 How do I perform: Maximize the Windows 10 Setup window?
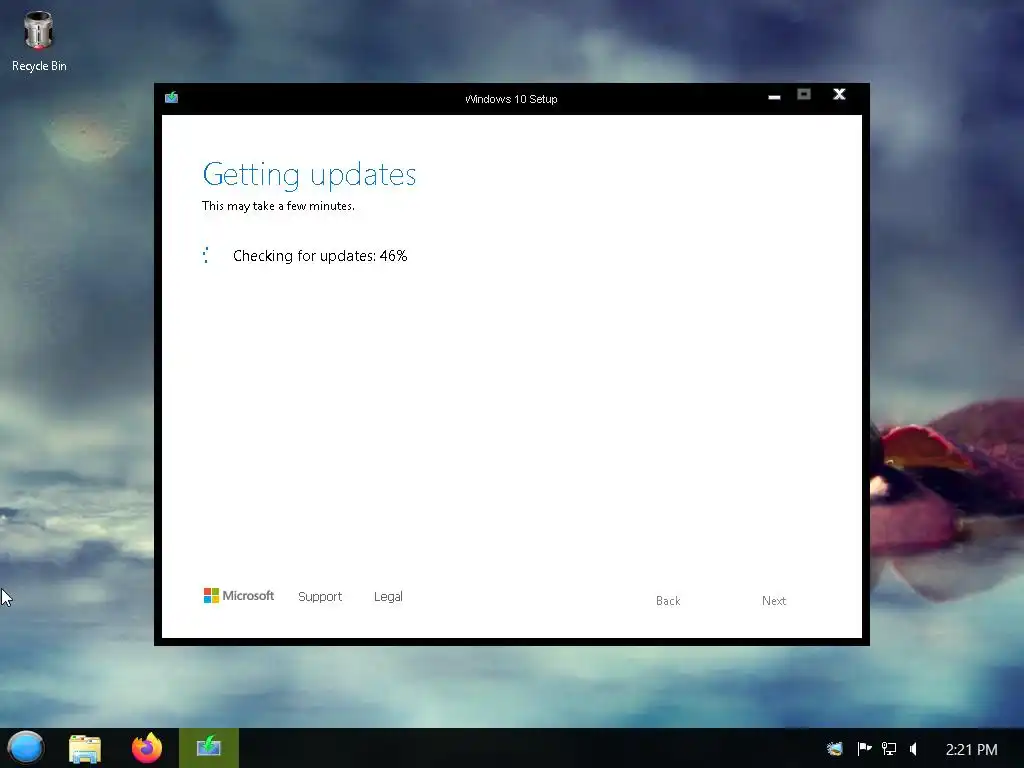point(804,95)
